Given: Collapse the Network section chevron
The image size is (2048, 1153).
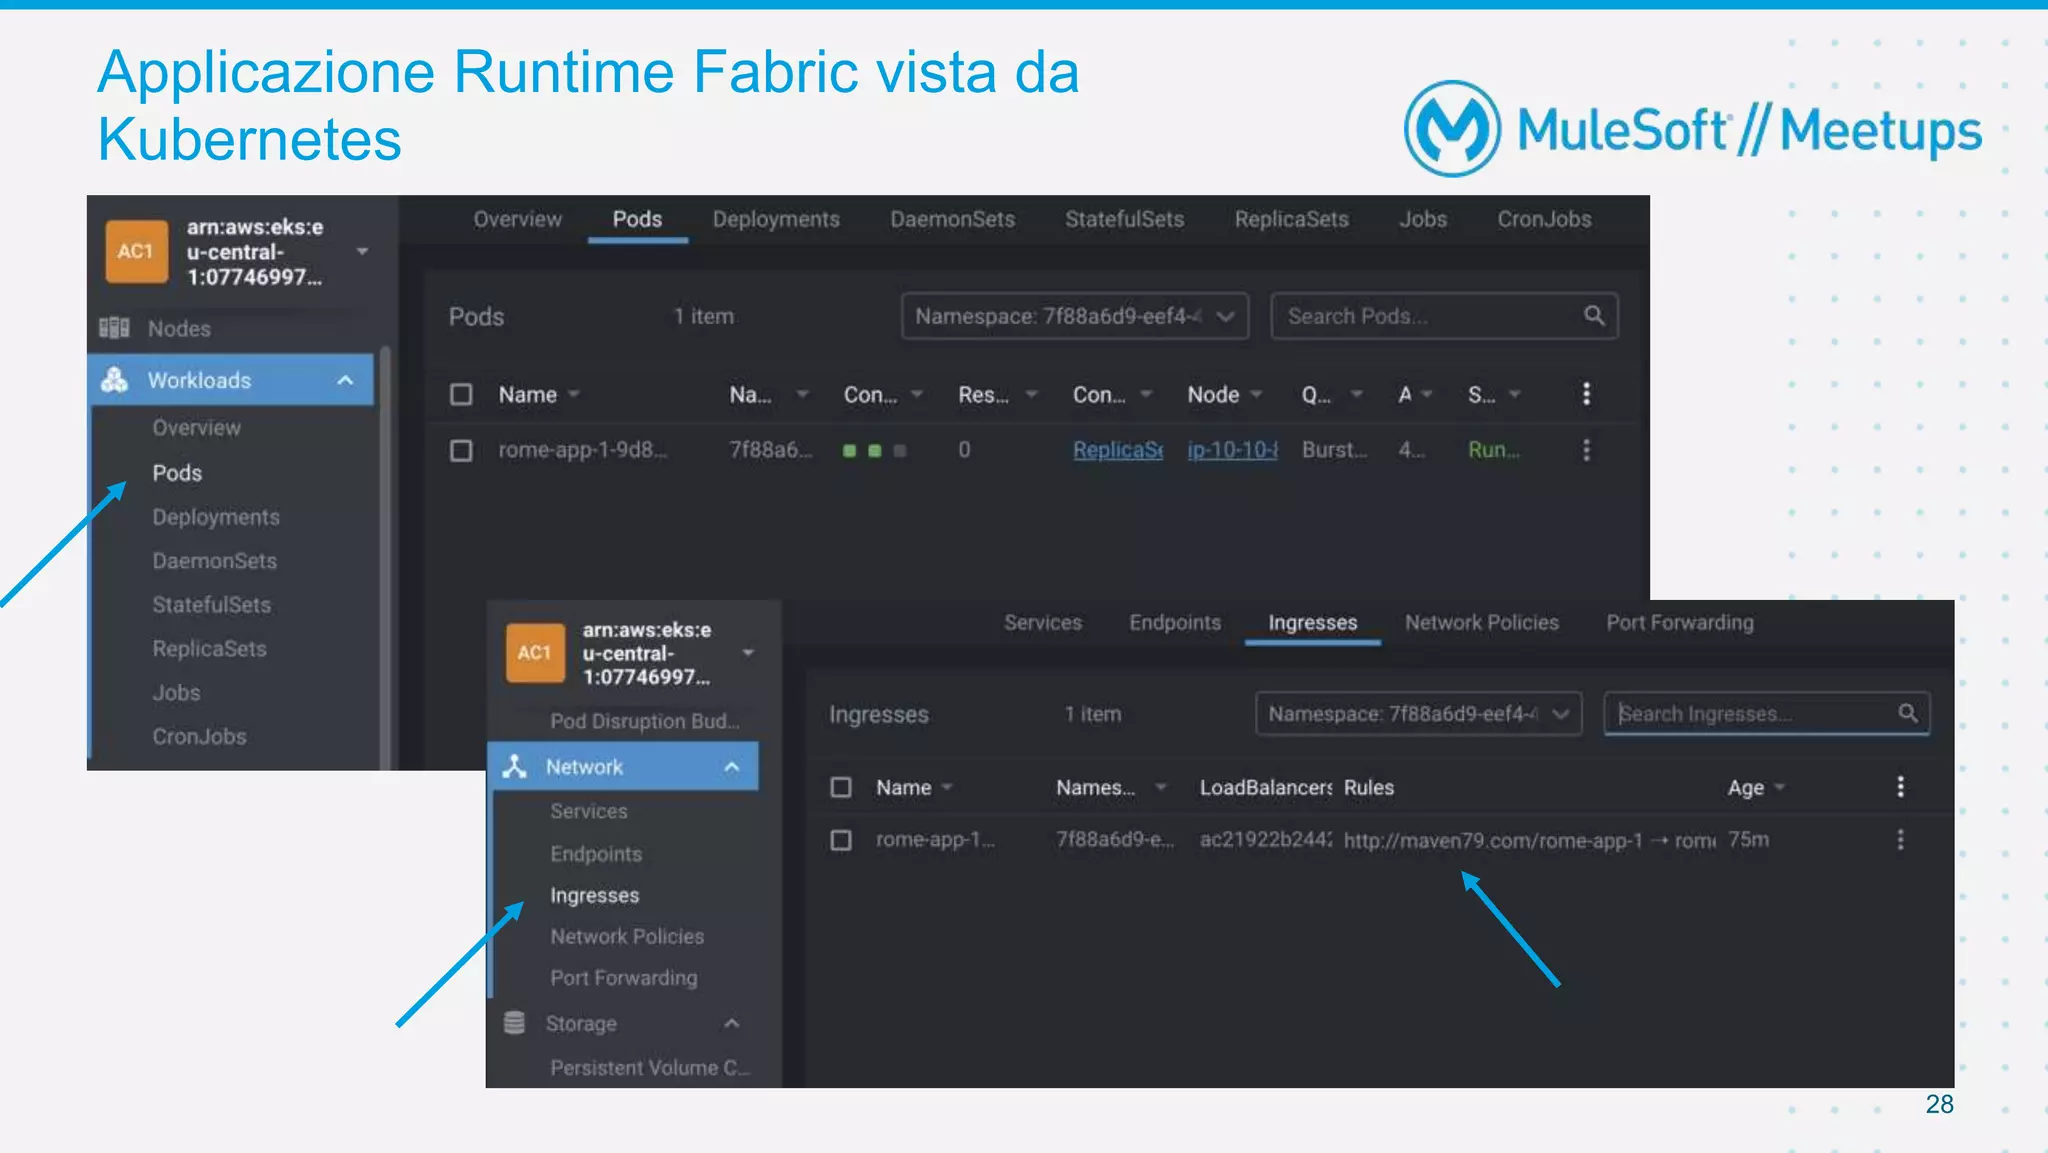Looking at the screenshot, I should click(732, 767).
